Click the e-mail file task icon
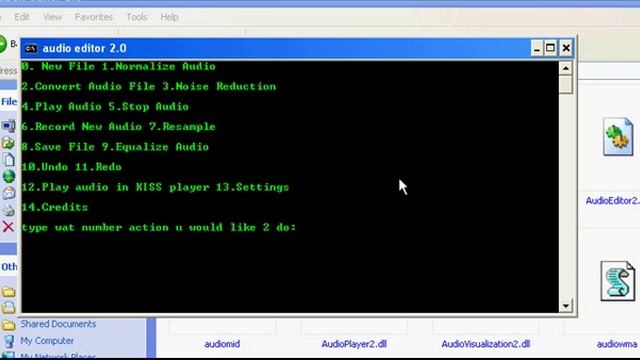 [x=9, y=193]
